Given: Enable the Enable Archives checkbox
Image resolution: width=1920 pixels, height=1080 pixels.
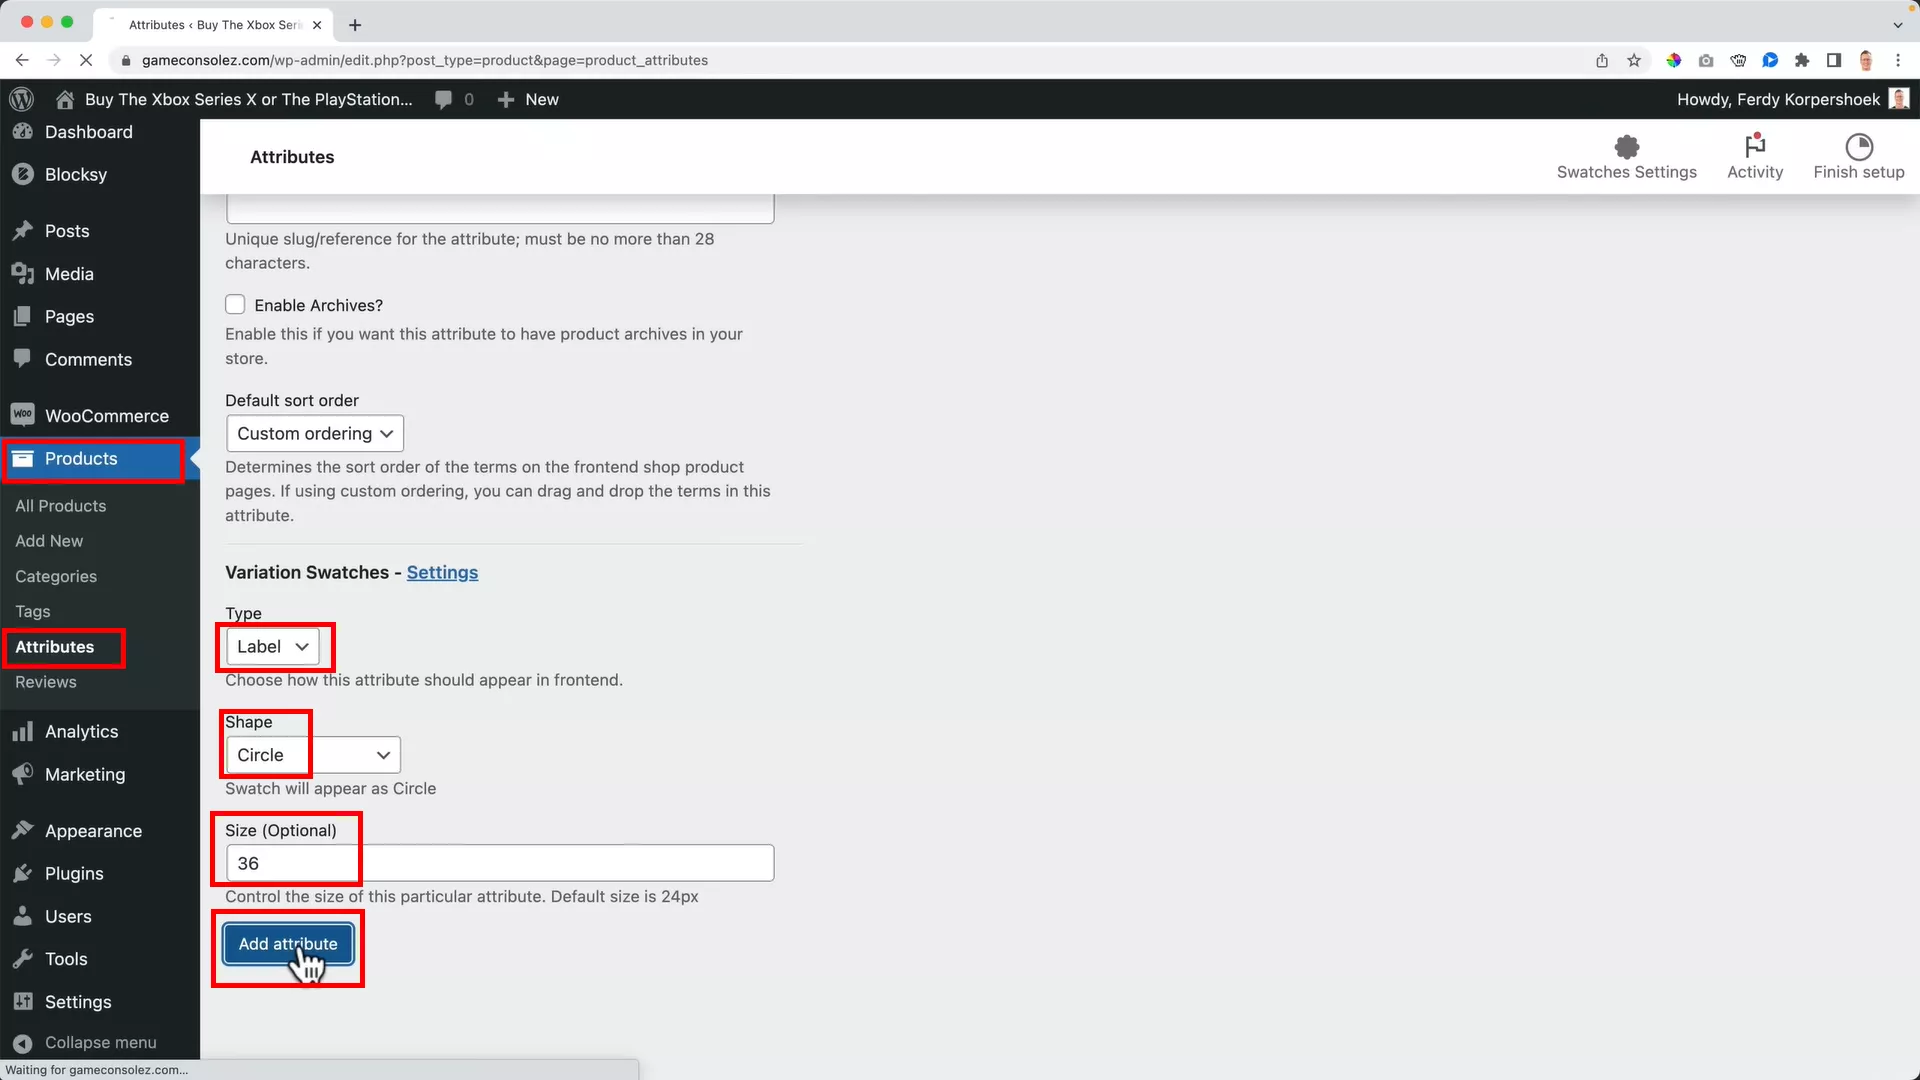Looking at the screenshot, I should pyautogui.click(x=236, y=304).
